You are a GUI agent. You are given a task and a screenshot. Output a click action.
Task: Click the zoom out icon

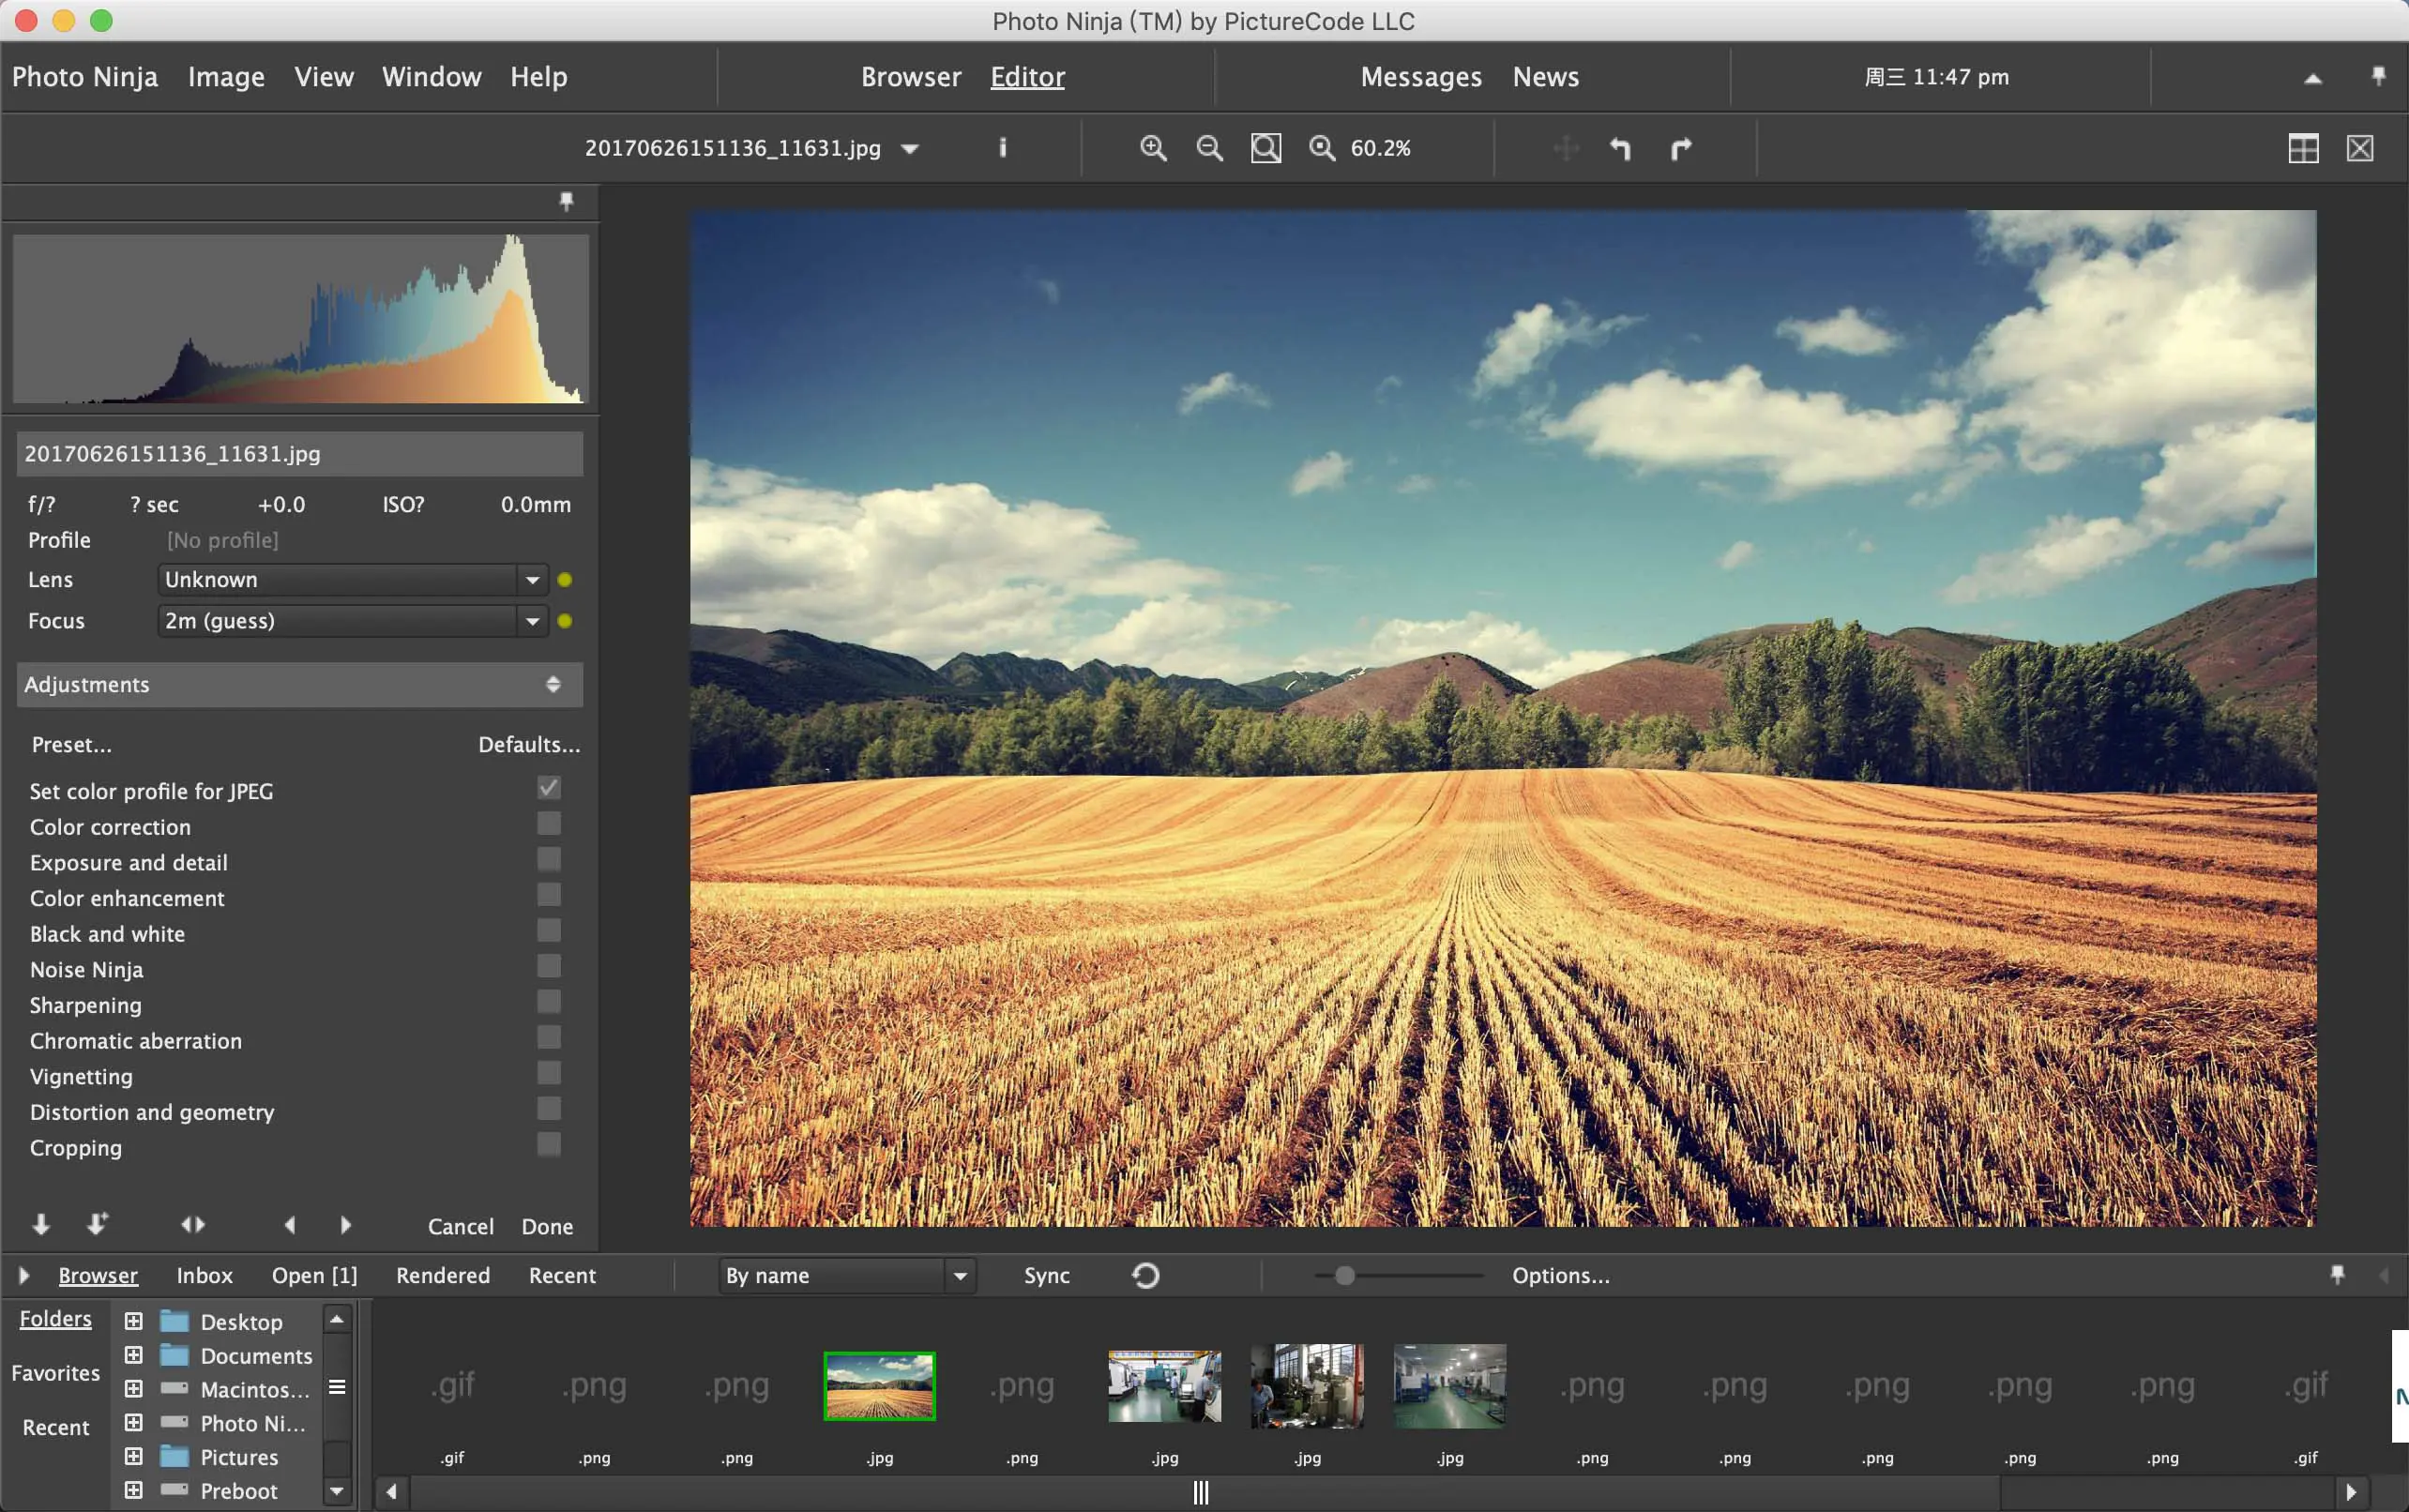1210,146
